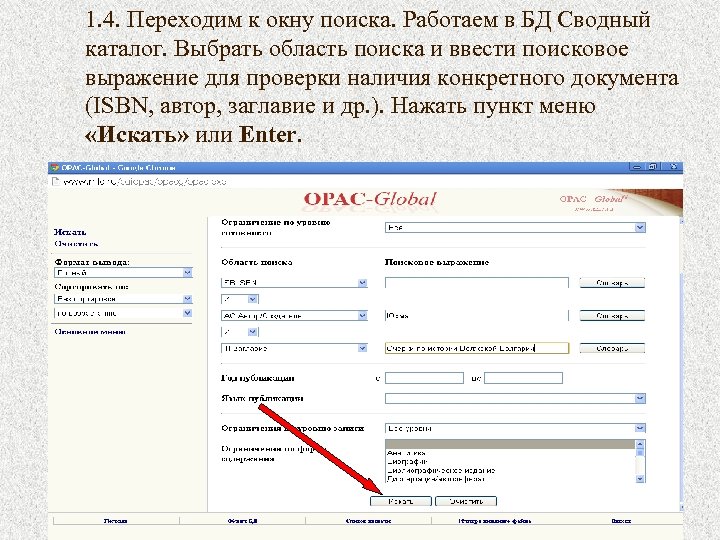Viewport: 720px width, 540px height.
Task: Click title field containing «Очерки по истории»
Action: (x=477, y=349)
